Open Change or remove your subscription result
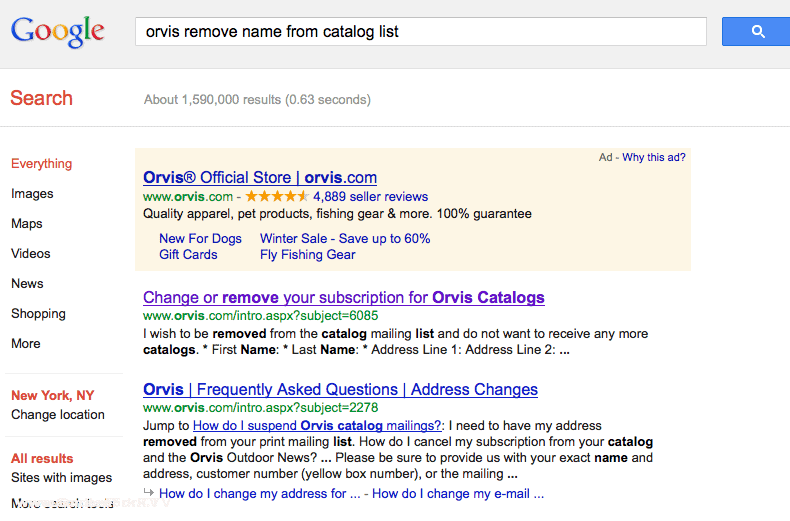This screenshot has height=521, width=790. click(344, 298)
